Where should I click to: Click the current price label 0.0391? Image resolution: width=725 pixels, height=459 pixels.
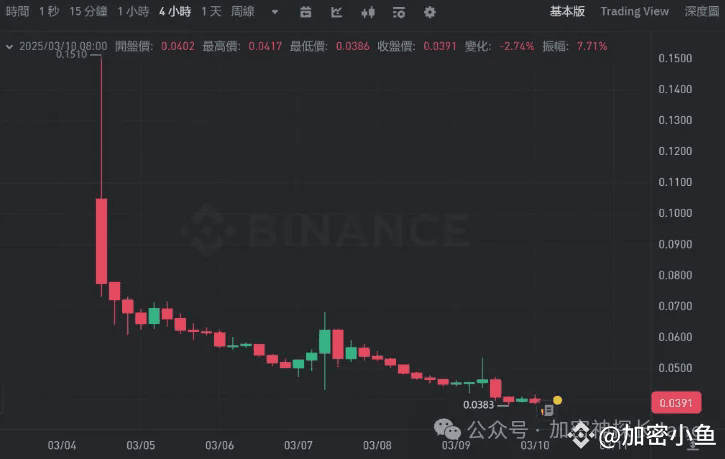(676, 403)
